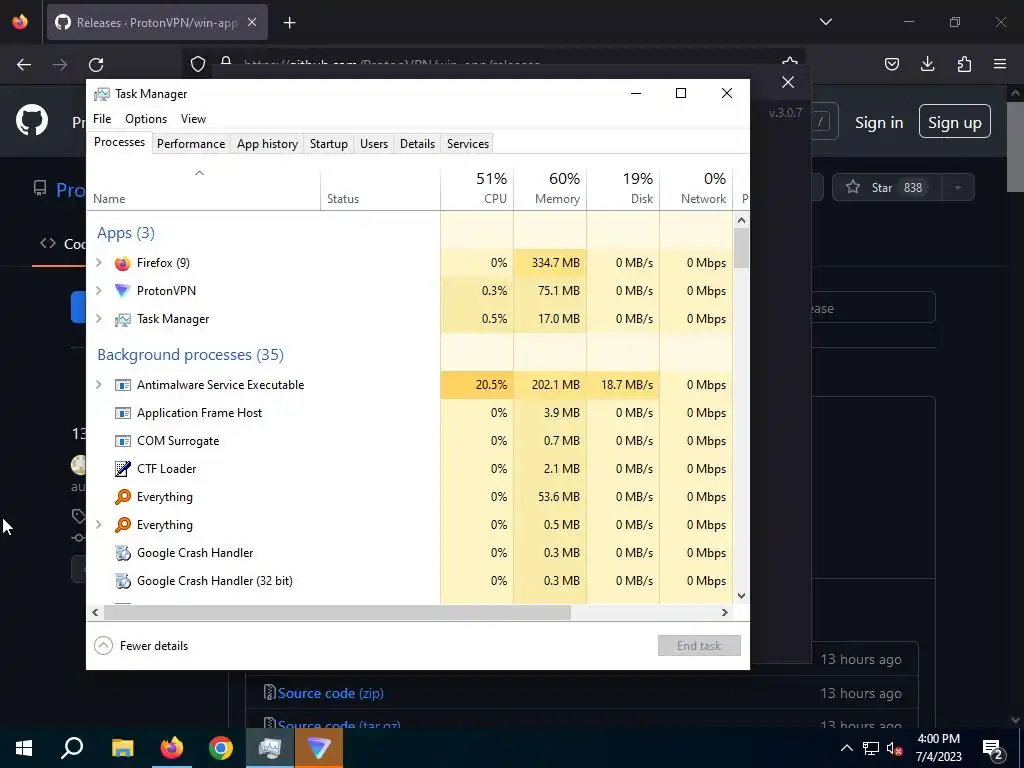This screenshot has height=768, width=1024.
Task: Open the notification center icon
Action: [992, 748]
